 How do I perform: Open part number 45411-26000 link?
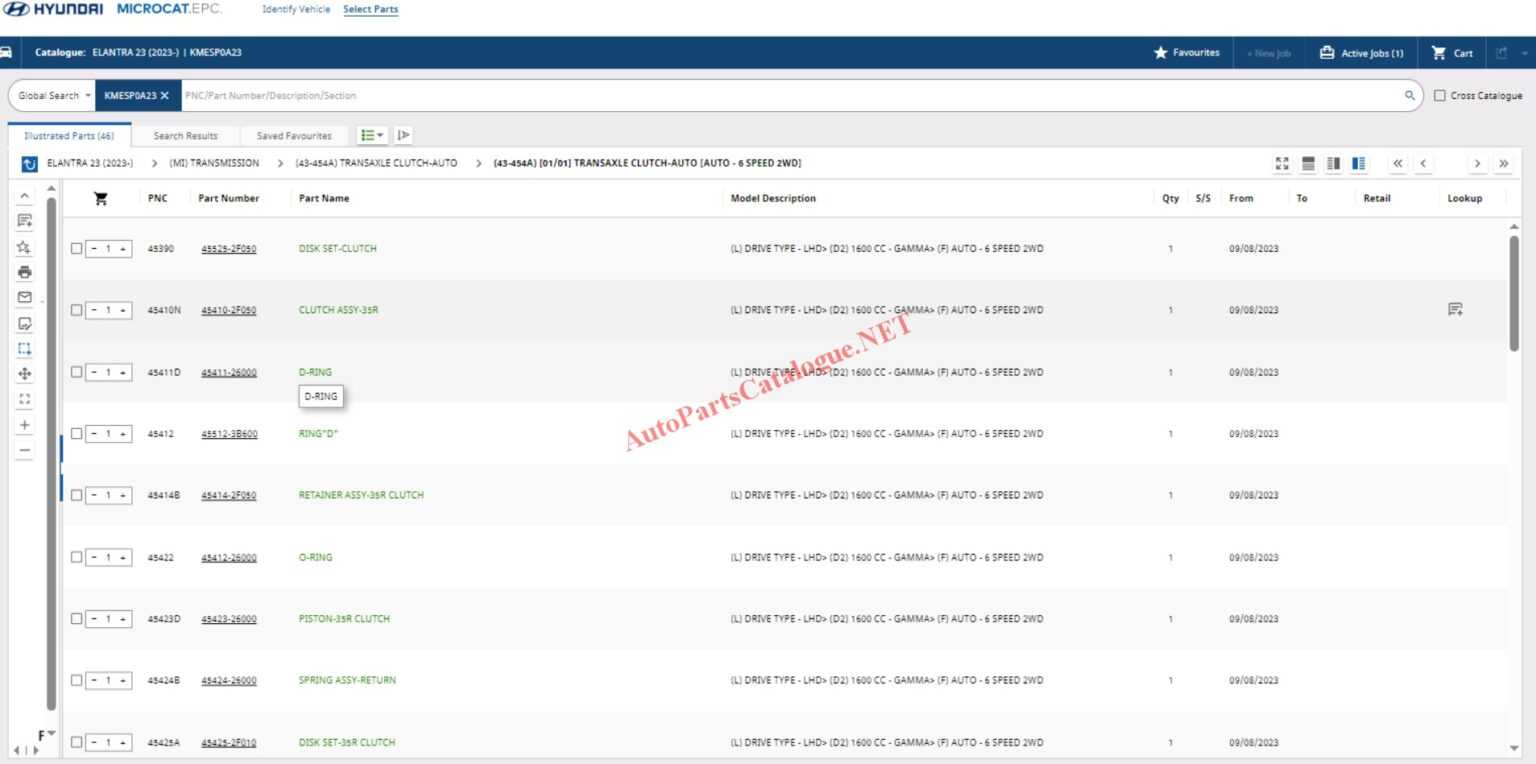tap(229, 371)
